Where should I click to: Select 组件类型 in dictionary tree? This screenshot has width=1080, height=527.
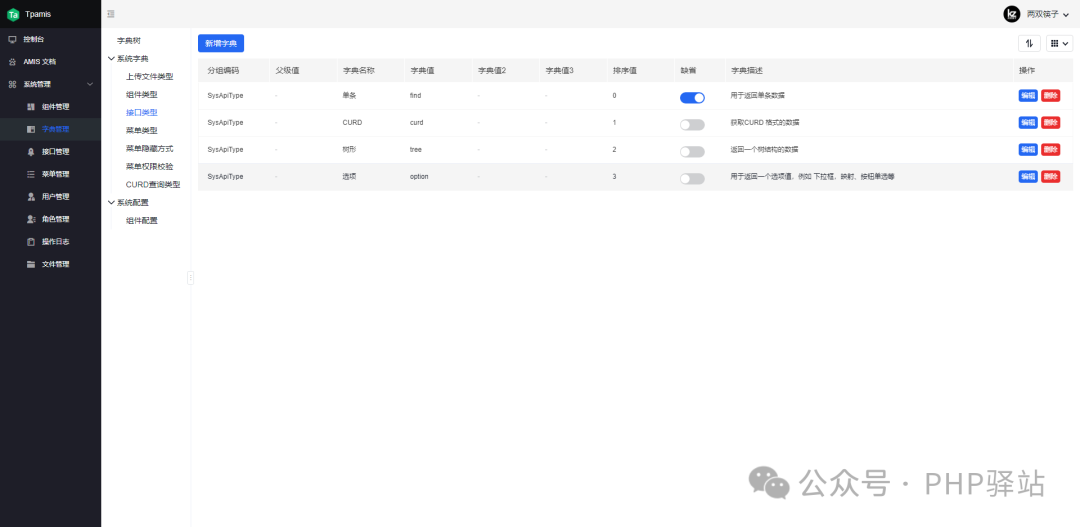click(141, 94)
